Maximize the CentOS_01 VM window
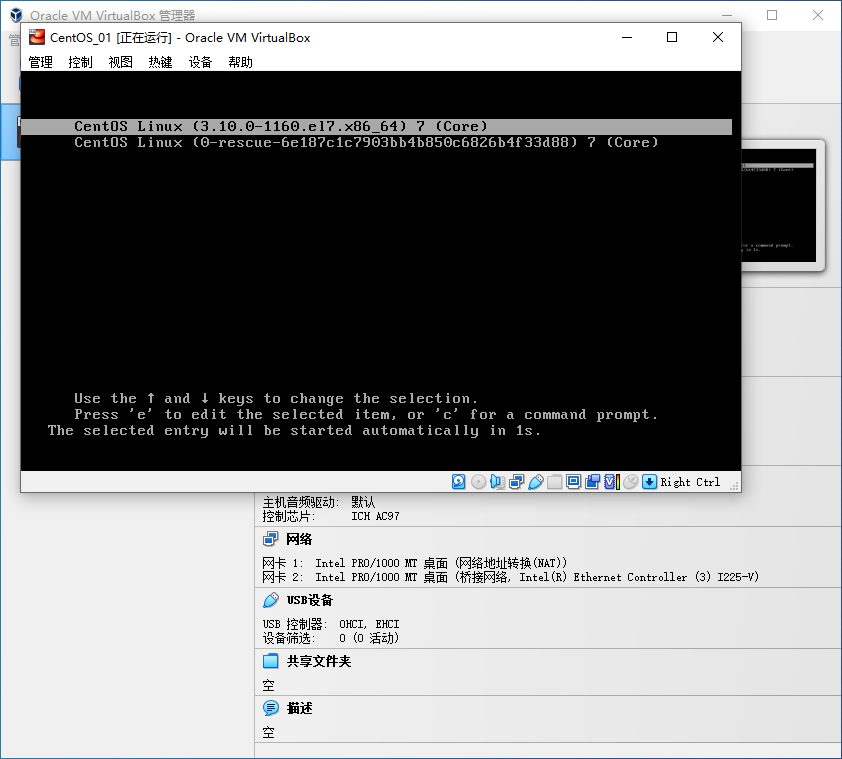 (672, 37)
